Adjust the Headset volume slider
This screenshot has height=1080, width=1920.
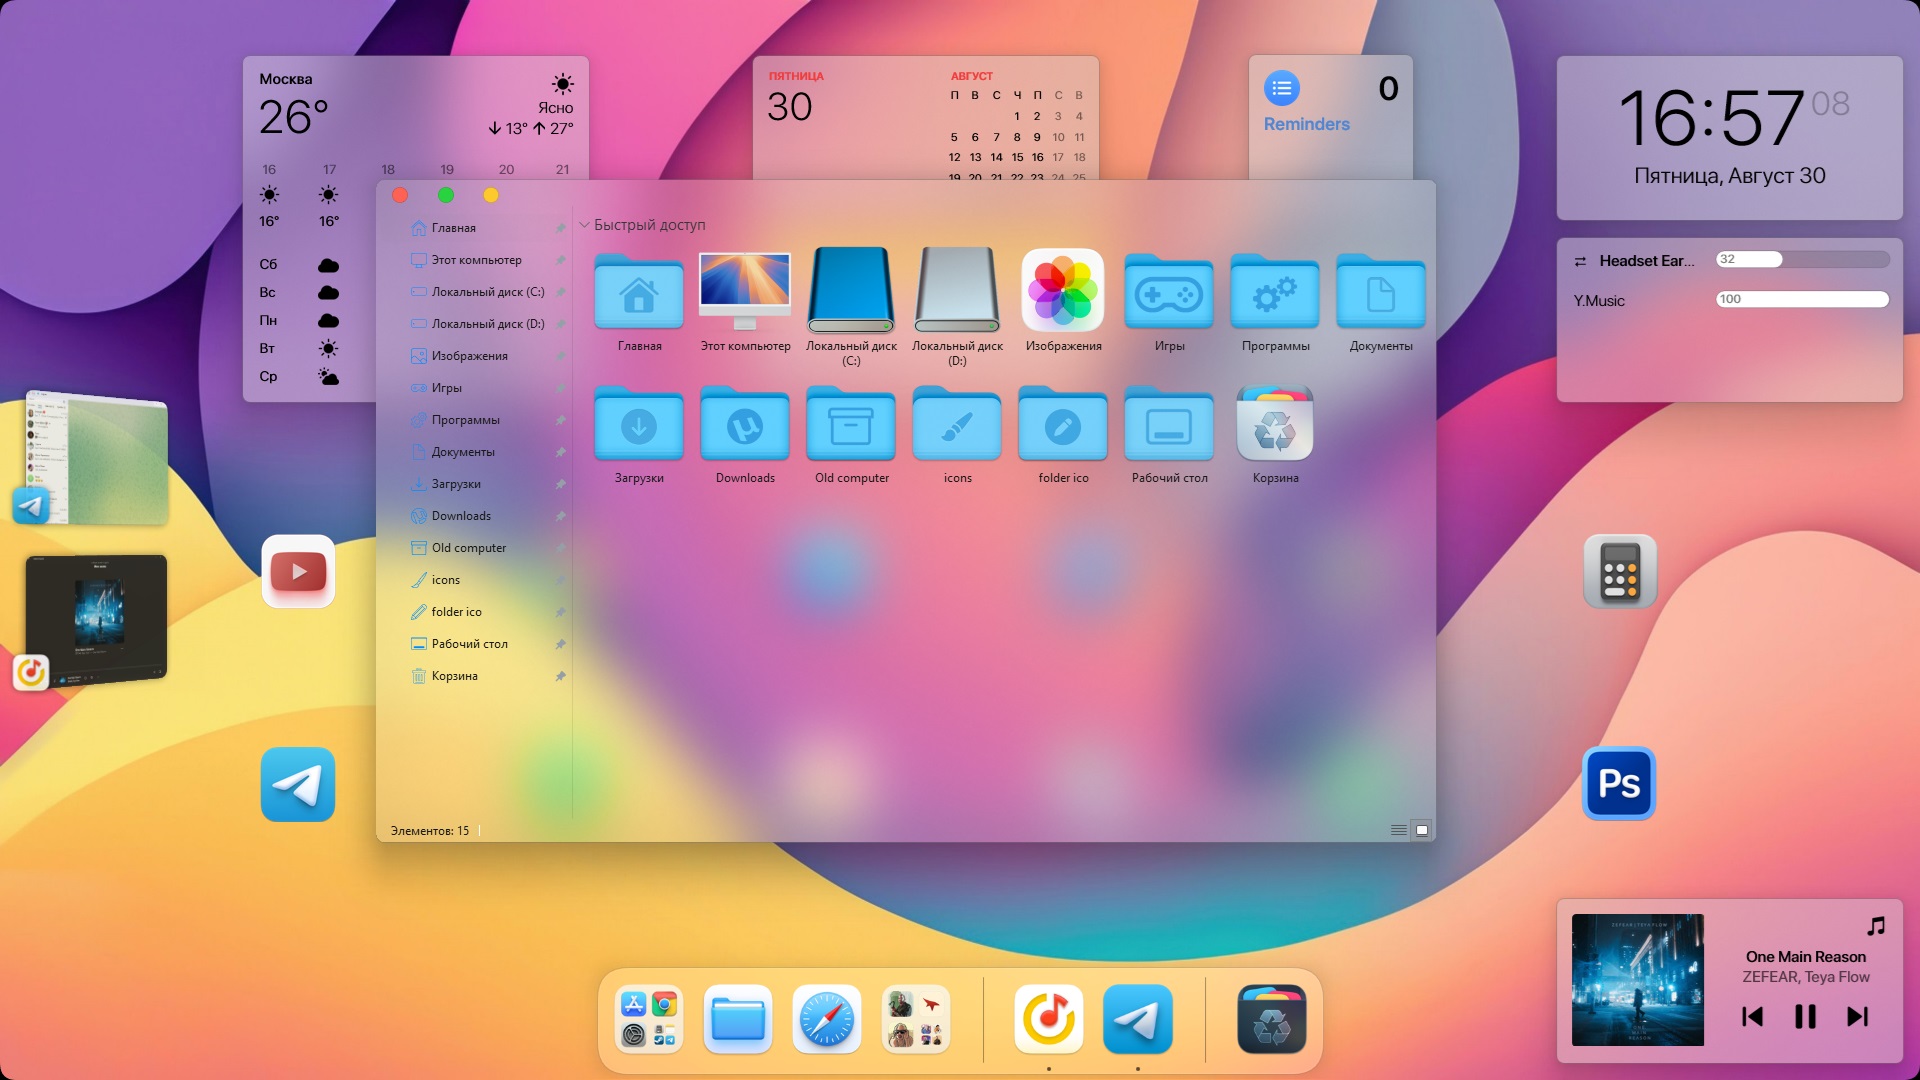[x=1802, y=259]
